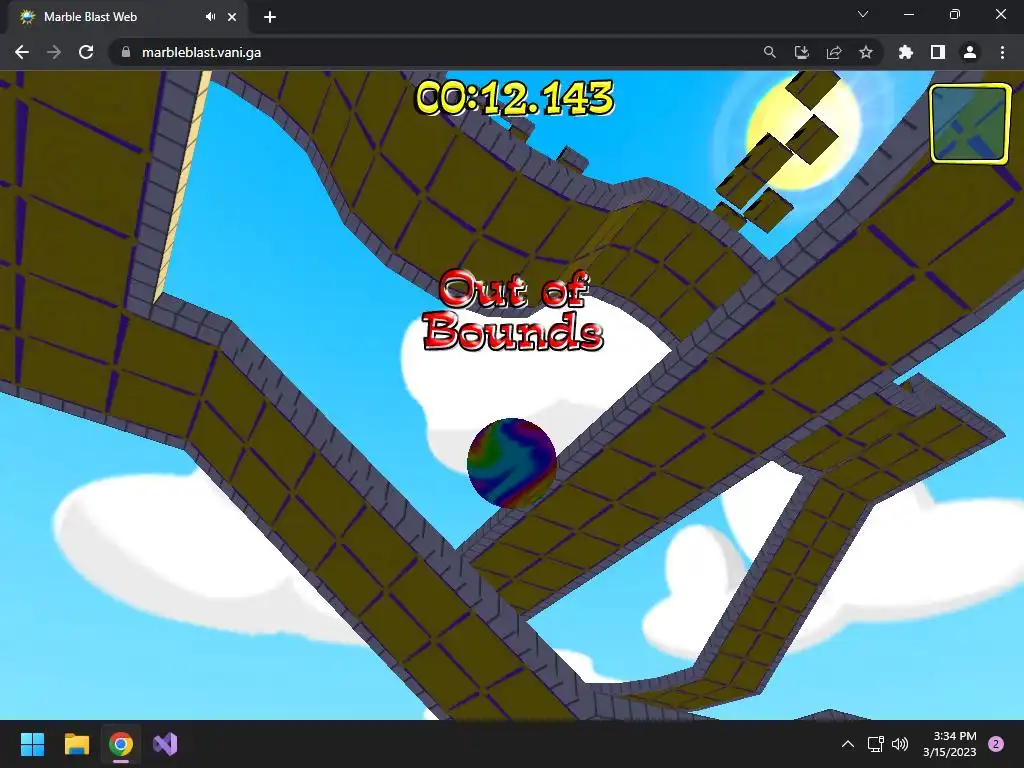Open the zoom magnifier in the address bar

pos(769,52)
